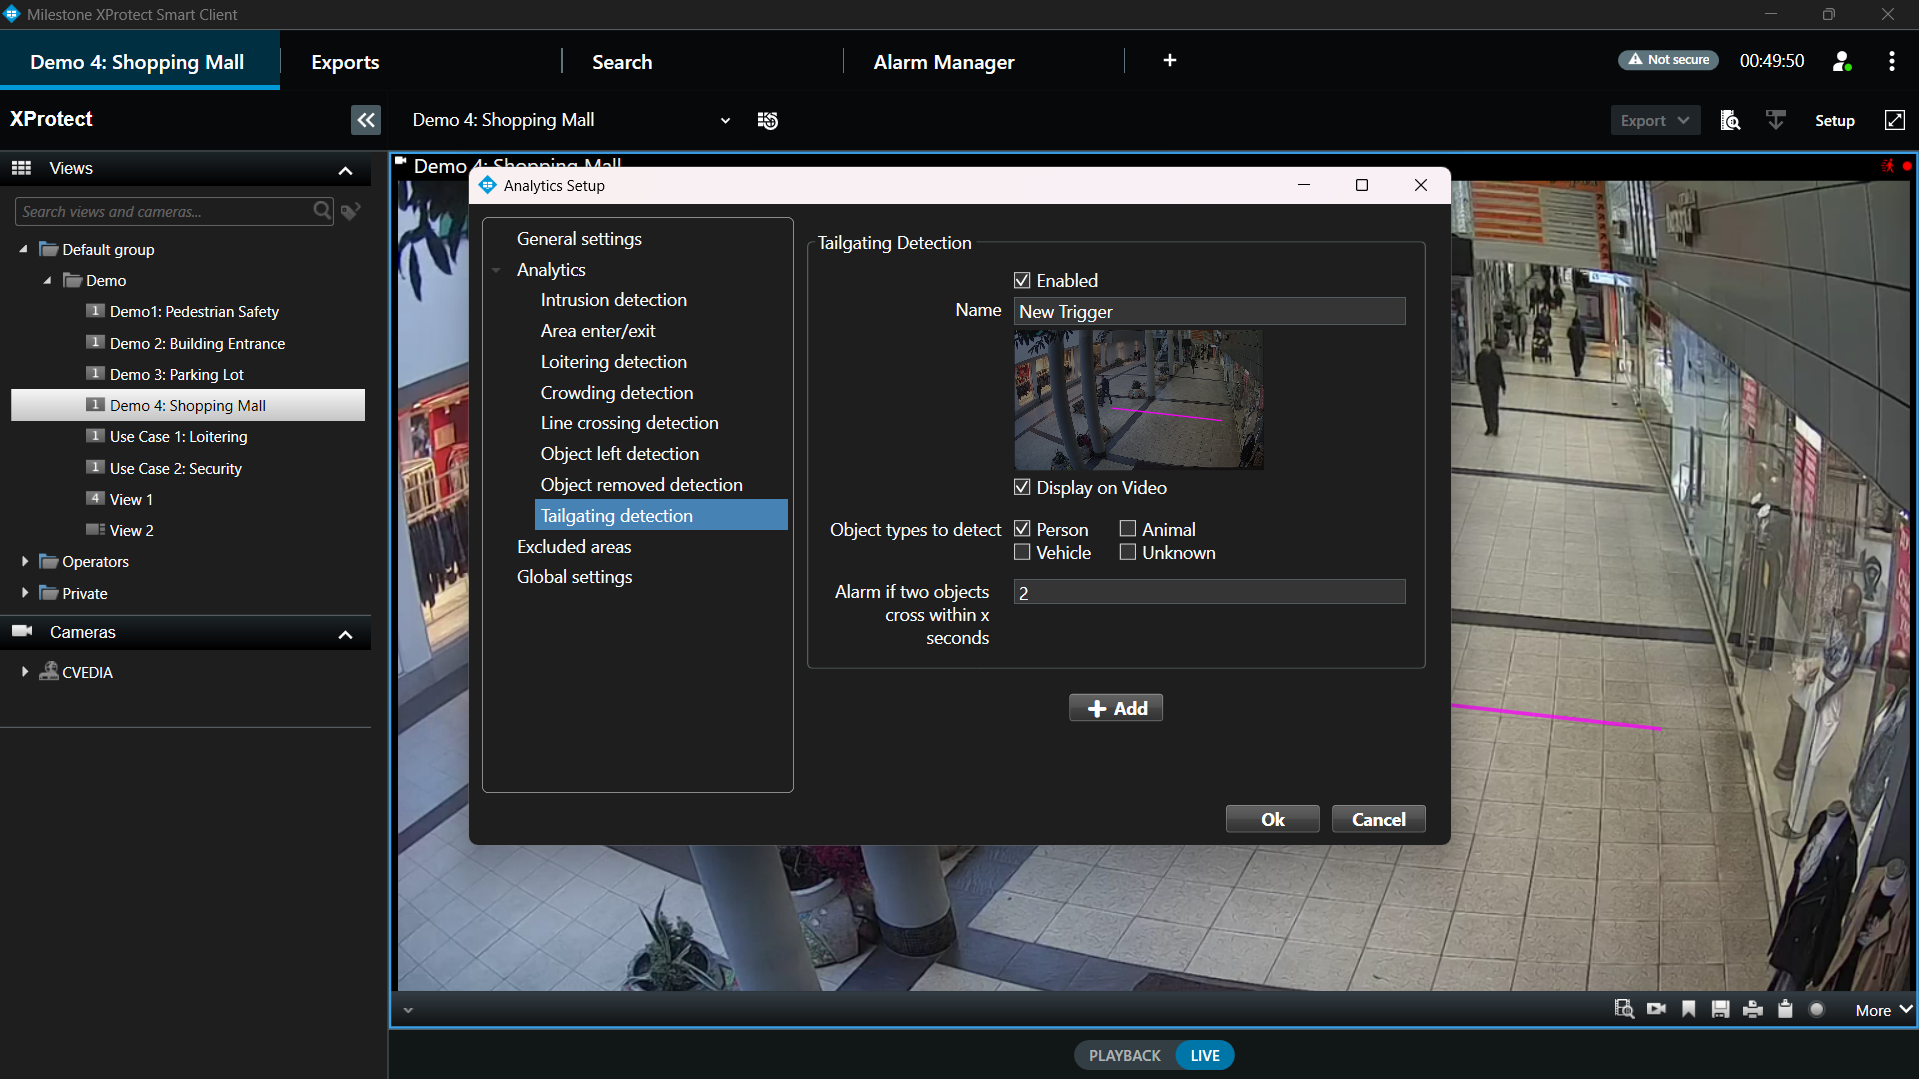
Task: Open the recording search icon in top toolbar
Action: coord(1730,120)
